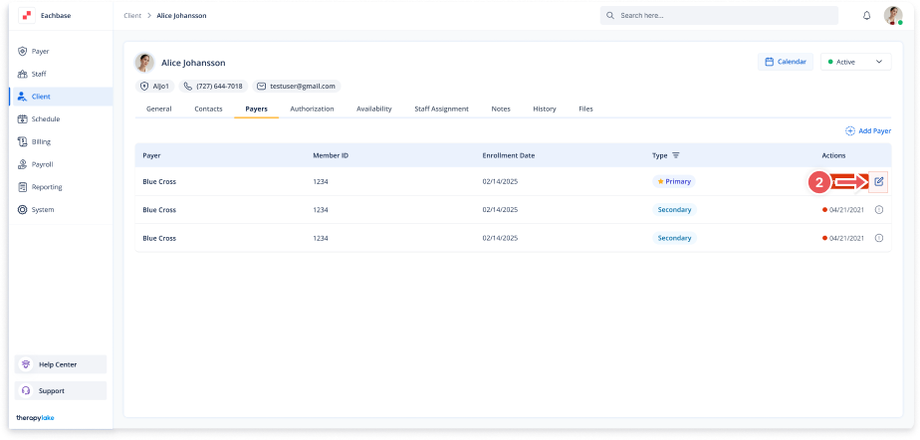Expand the Active status dropdown
Viewport: 920px width, 440px height.
pos(855,62)
